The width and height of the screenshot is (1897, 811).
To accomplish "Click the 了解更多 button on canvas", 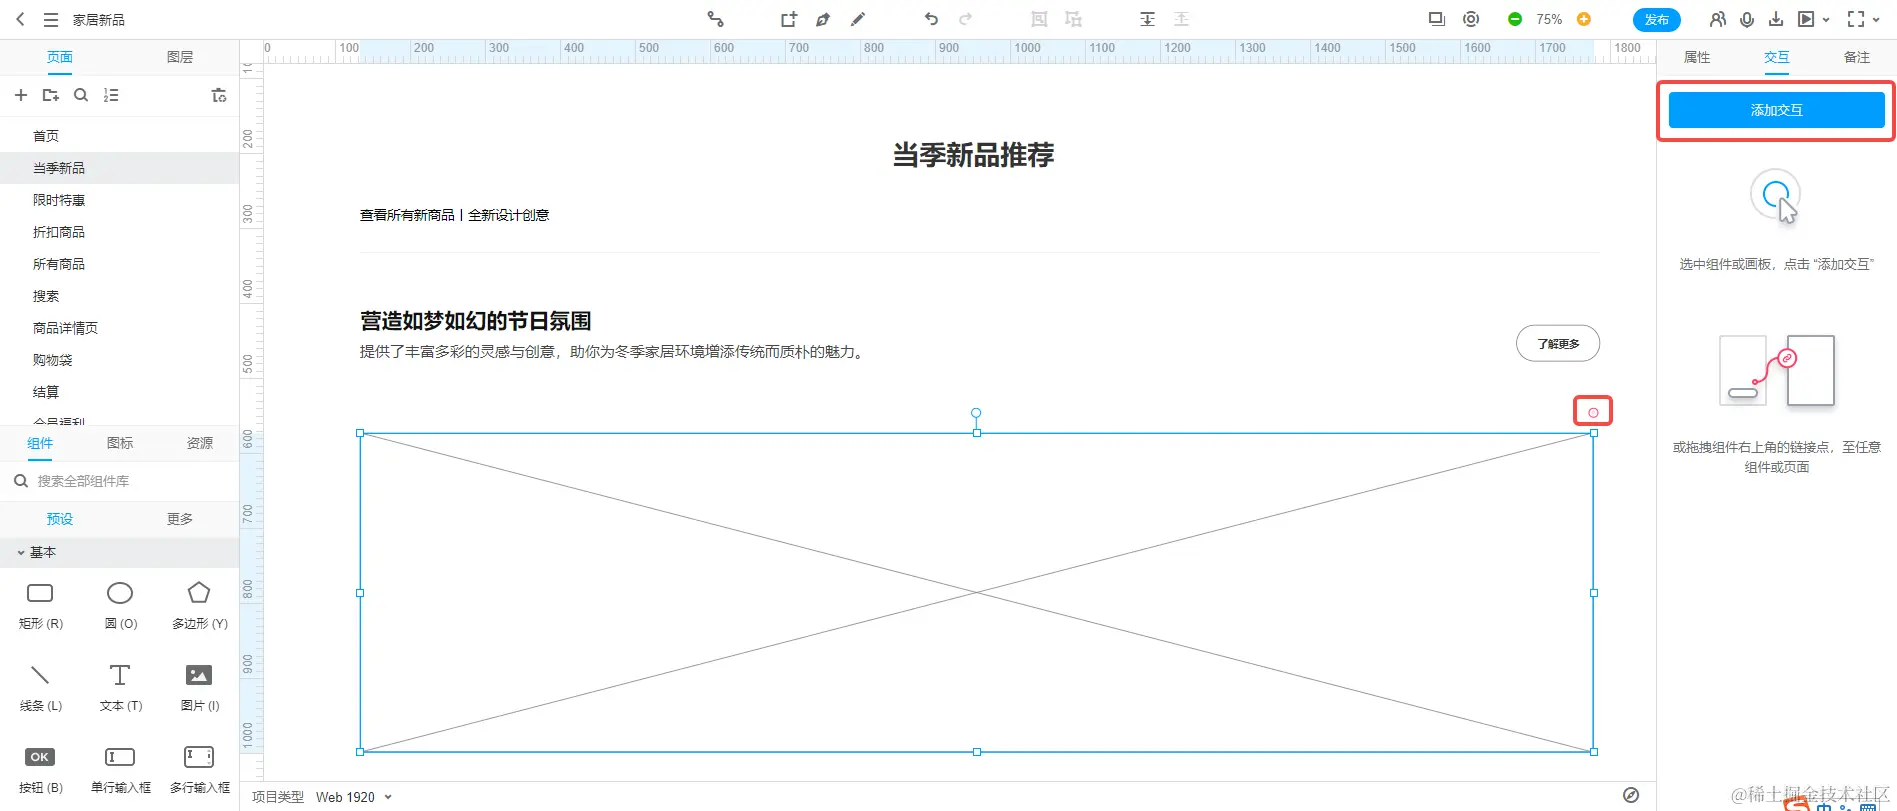I will (x=1558, y=343).
